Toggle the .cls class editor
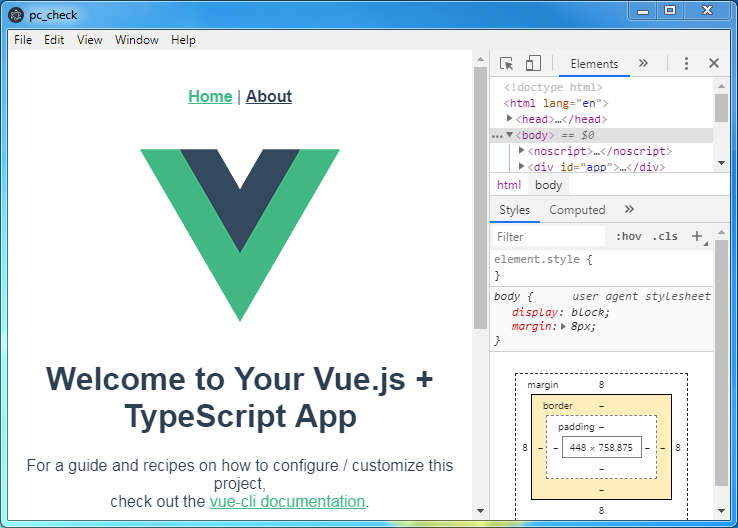 click(664, 237)
